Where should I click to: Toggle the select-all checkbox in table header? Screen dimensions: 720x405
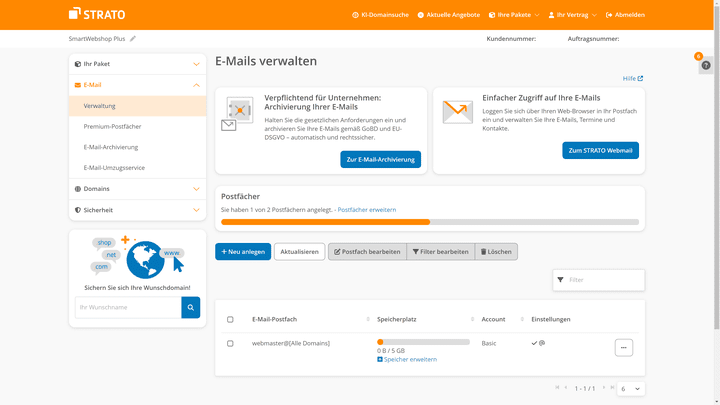[230, 319]
